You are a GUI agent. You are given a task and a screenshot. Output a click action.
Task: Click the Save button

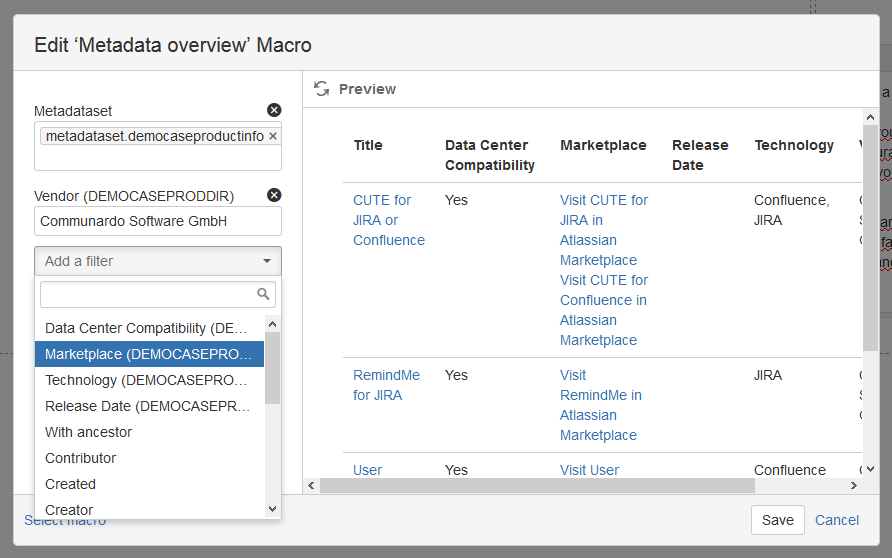click(777, 520)
